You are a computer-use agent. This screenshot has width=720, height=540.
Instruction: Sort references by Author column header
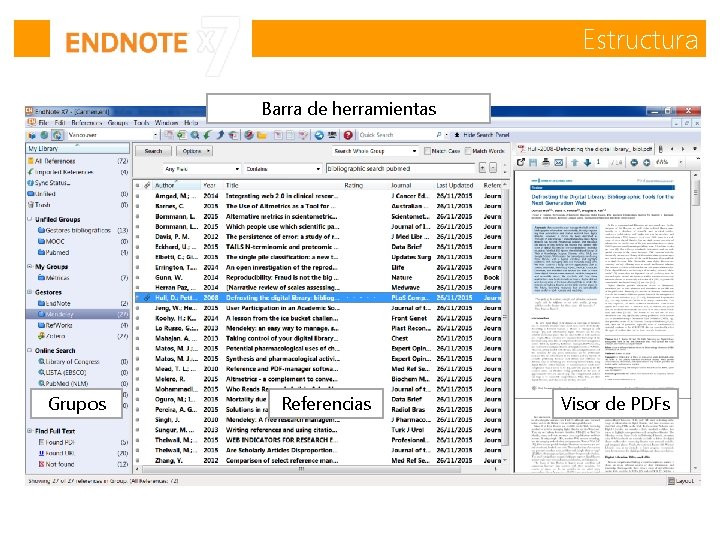[x=176, y=185]
